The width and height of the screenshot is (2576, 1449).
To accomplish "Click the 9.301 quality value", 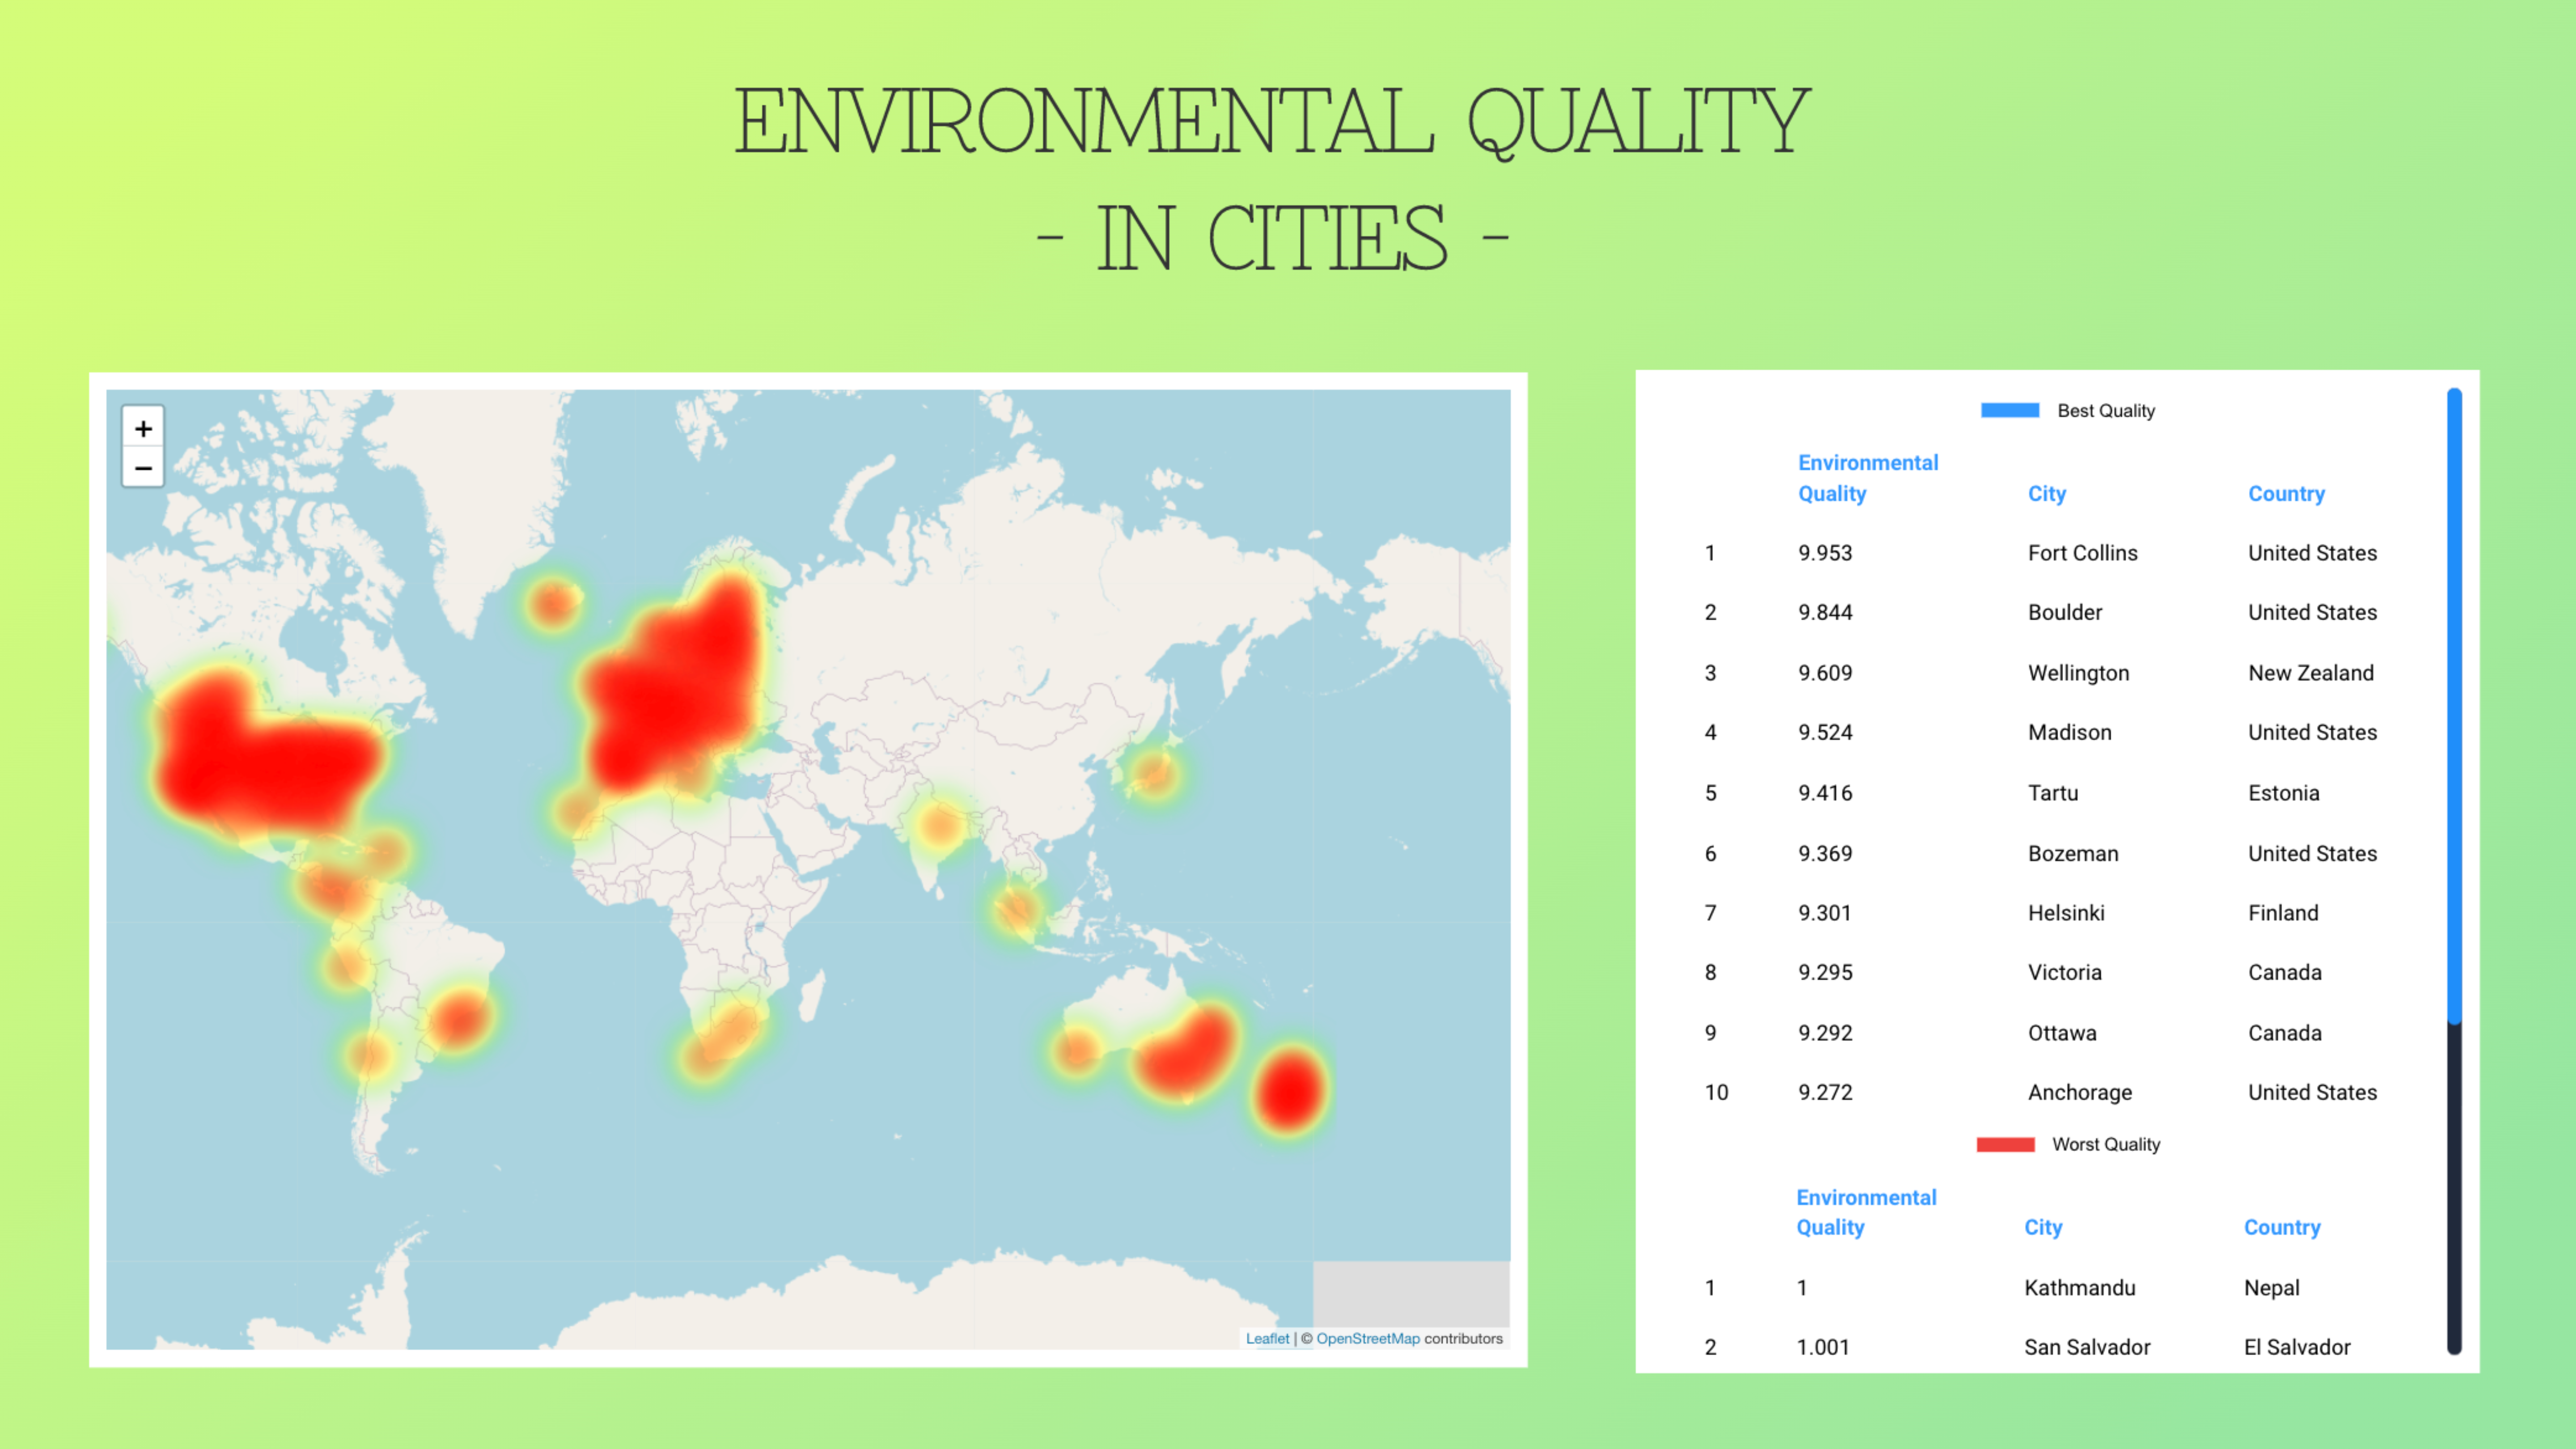I will click(1825, 913).
